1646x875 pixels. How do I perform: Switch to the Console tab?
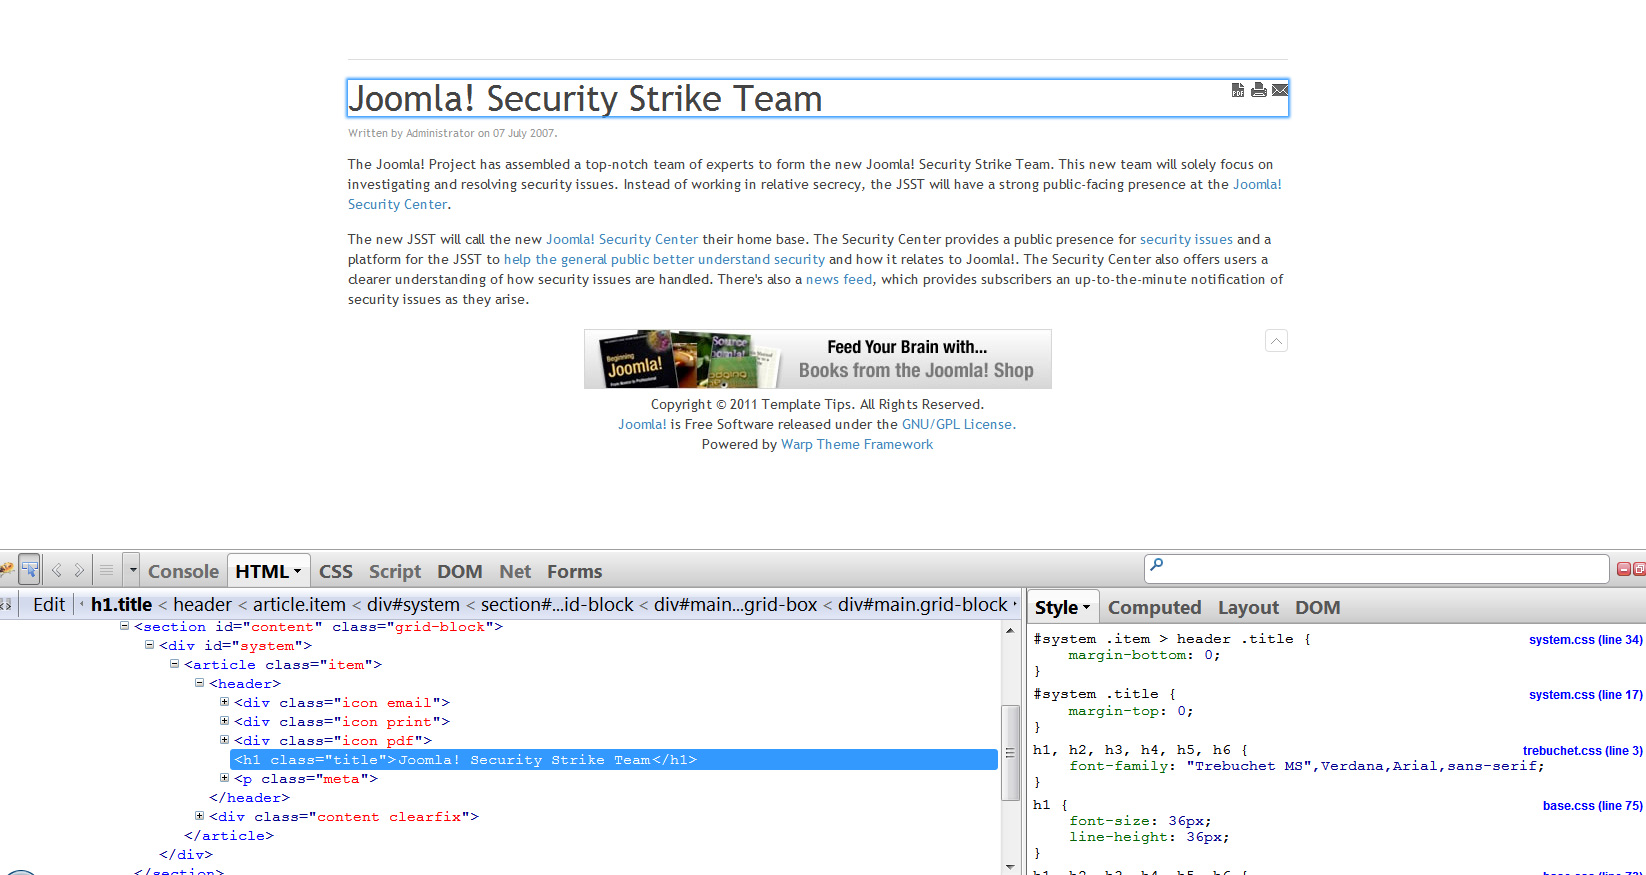point(183,571)
